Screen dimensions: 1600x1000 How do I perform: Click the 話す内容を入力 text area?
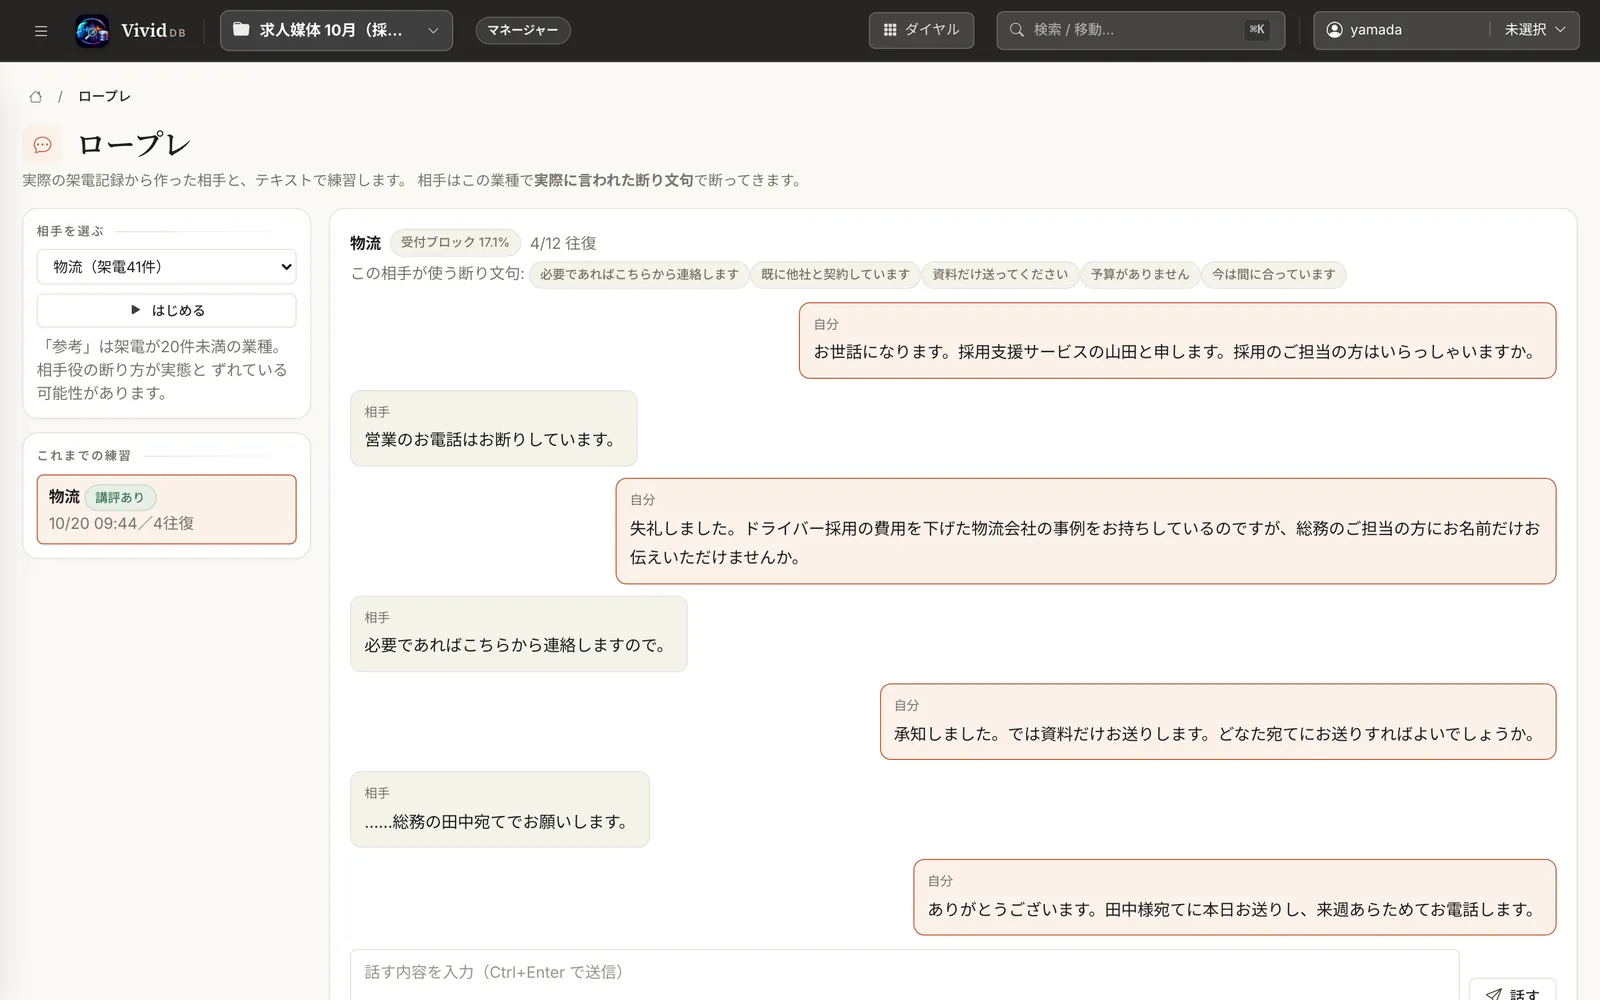pyautogui.click(x=904, y=975)
